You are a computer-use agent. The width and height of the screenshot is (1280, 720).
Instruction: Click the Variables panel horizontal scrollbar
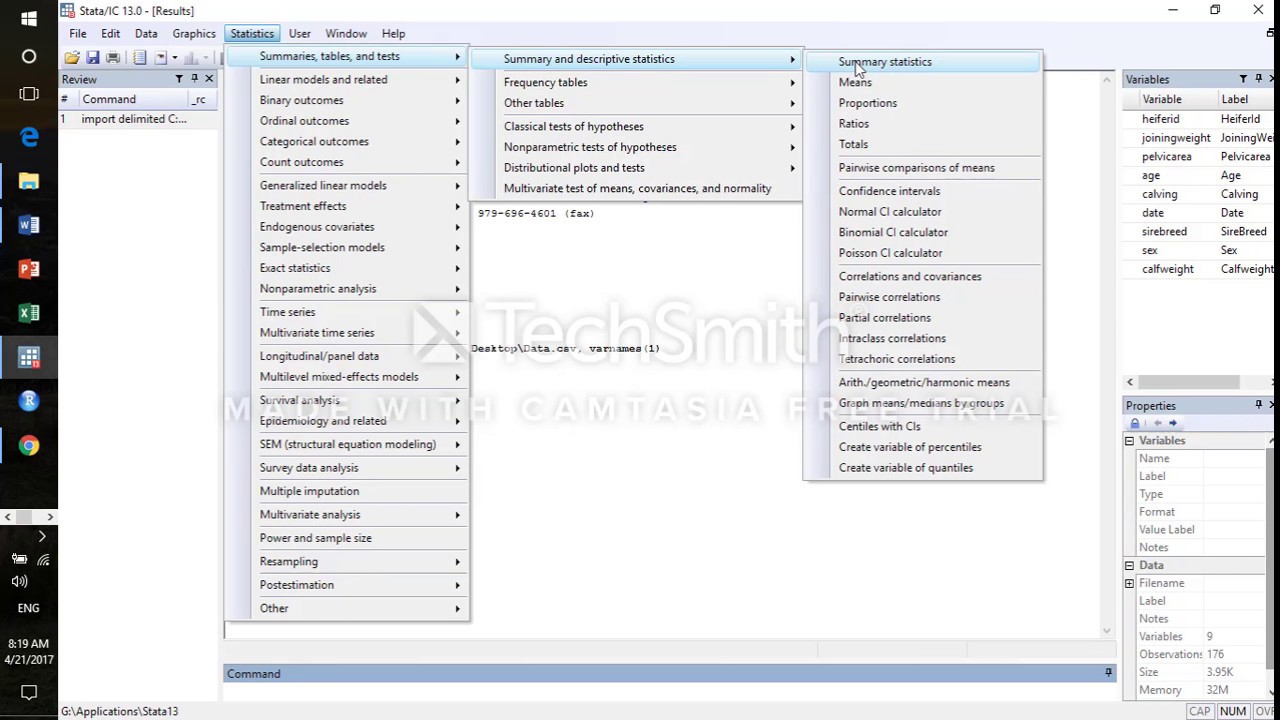[1200, 382]
